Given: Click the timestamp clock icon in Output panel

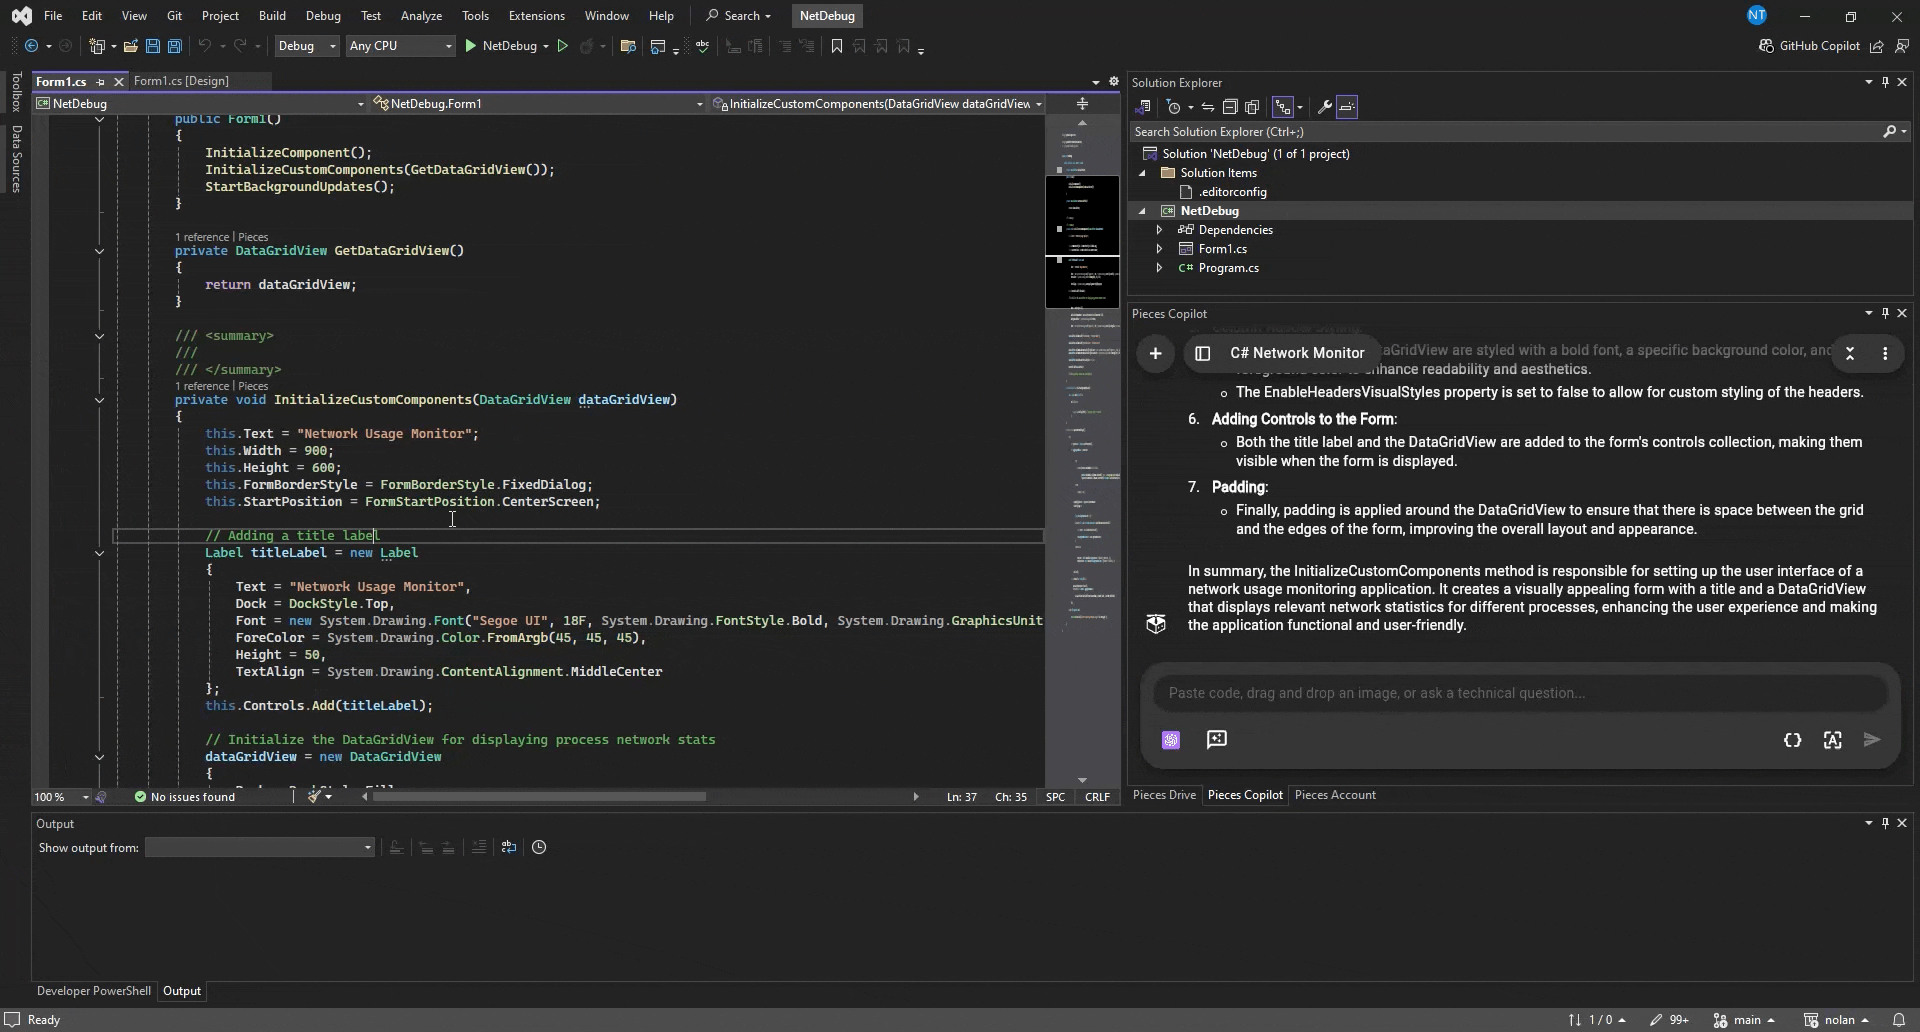Looking at the screenshot, I should coord(539,847).
